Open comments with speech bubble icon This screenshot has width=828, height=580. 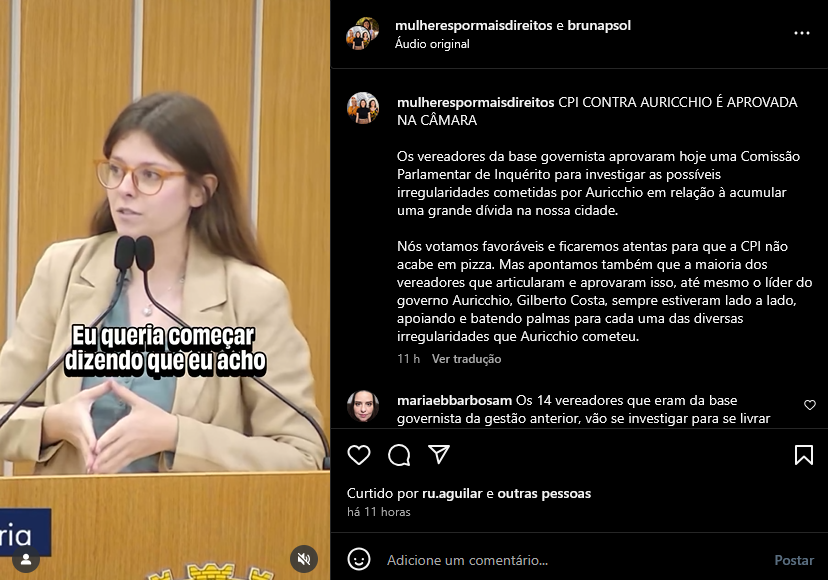tap(399, 455)
